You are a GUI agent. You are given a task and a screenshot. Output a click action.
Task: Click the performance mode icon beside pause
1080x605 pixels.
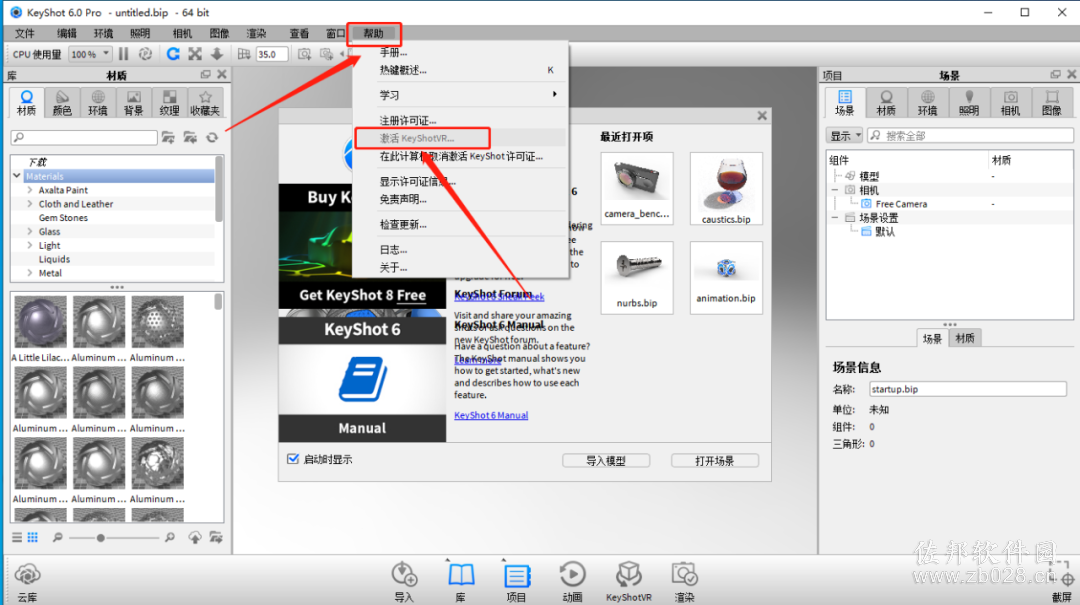[145, 54]
